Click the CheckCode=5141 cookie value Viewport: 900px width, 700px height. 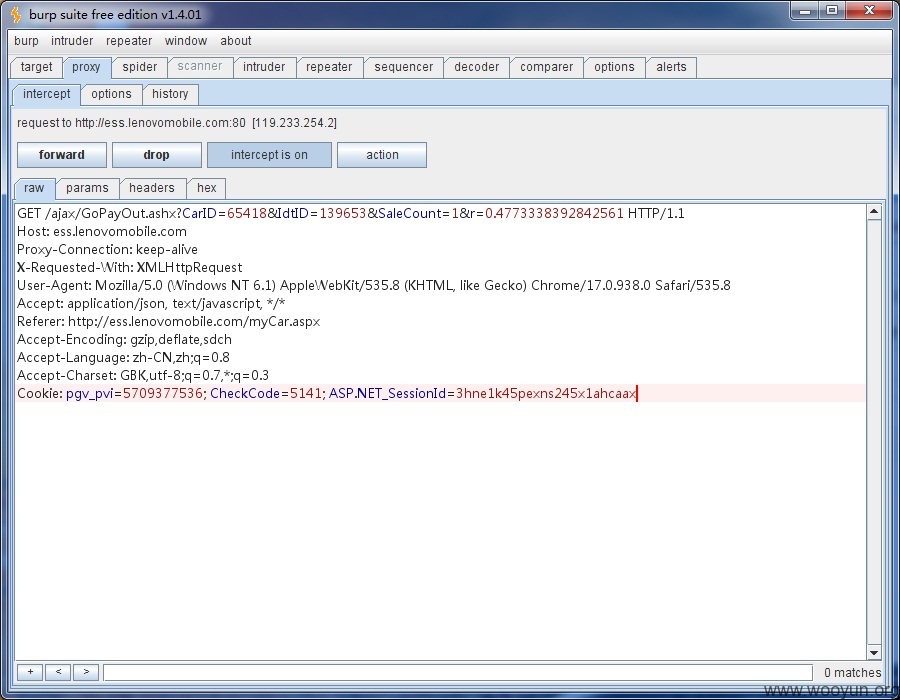[x=266, y=394]
